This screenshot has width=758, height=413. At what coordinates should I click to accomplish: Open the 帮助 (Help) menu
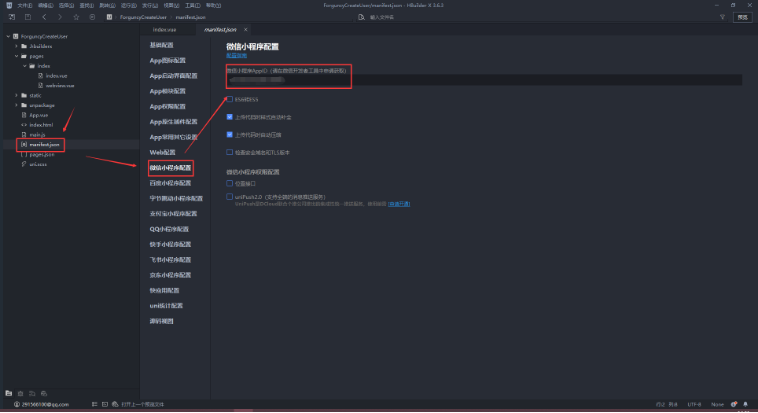213,5
